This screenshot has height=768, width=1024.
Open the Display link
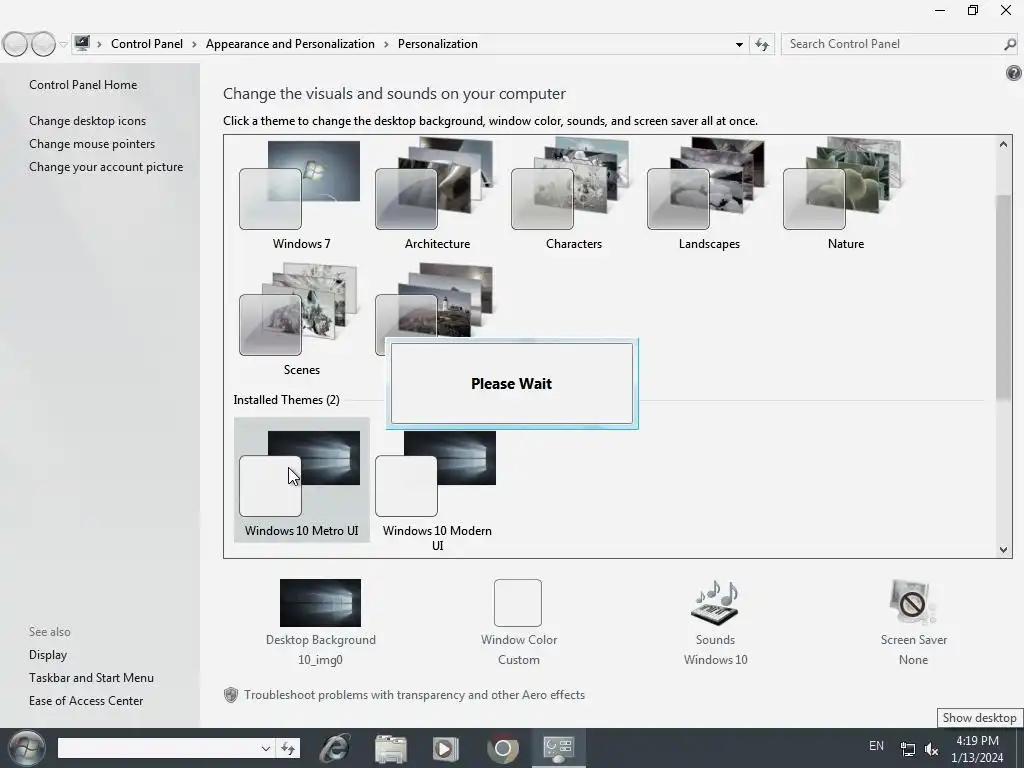tap(48, 654)
